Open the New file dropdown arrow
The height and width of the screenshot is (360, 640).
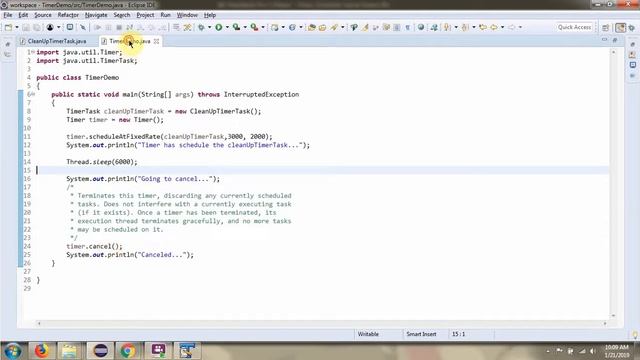pyautogui.click(x=17, y=27)
